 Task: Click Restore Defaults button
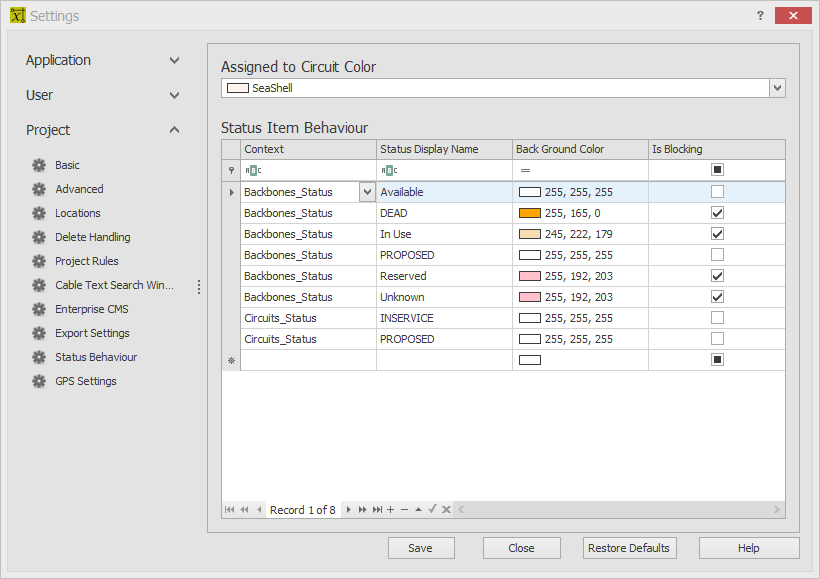click(x=629, y=548)
